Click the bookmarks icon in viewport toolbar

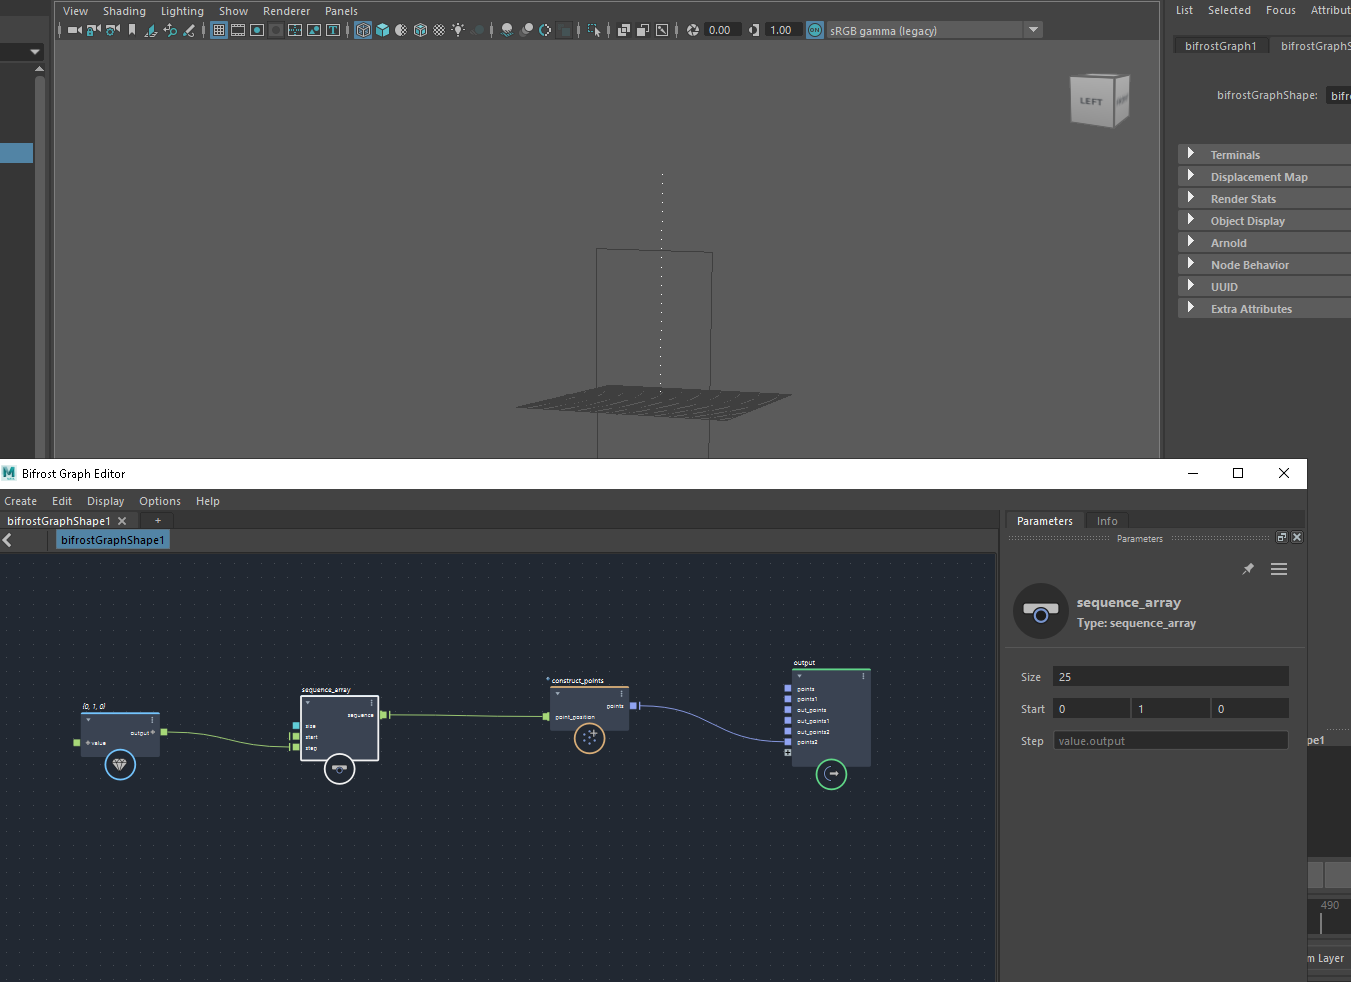click(x=132, y=30)
